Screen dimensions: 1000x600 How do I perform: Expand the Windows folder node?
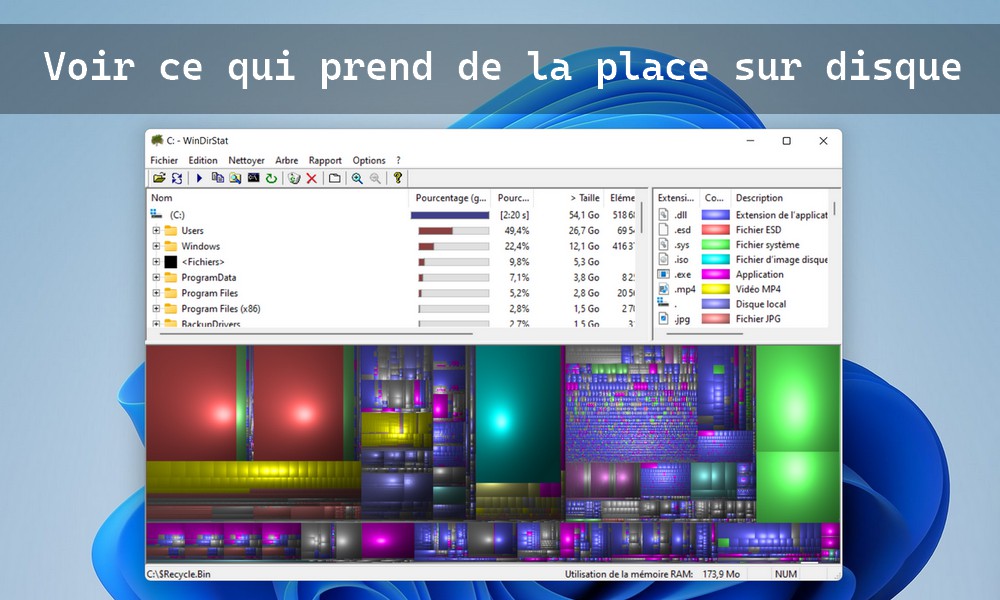point(156,246)
